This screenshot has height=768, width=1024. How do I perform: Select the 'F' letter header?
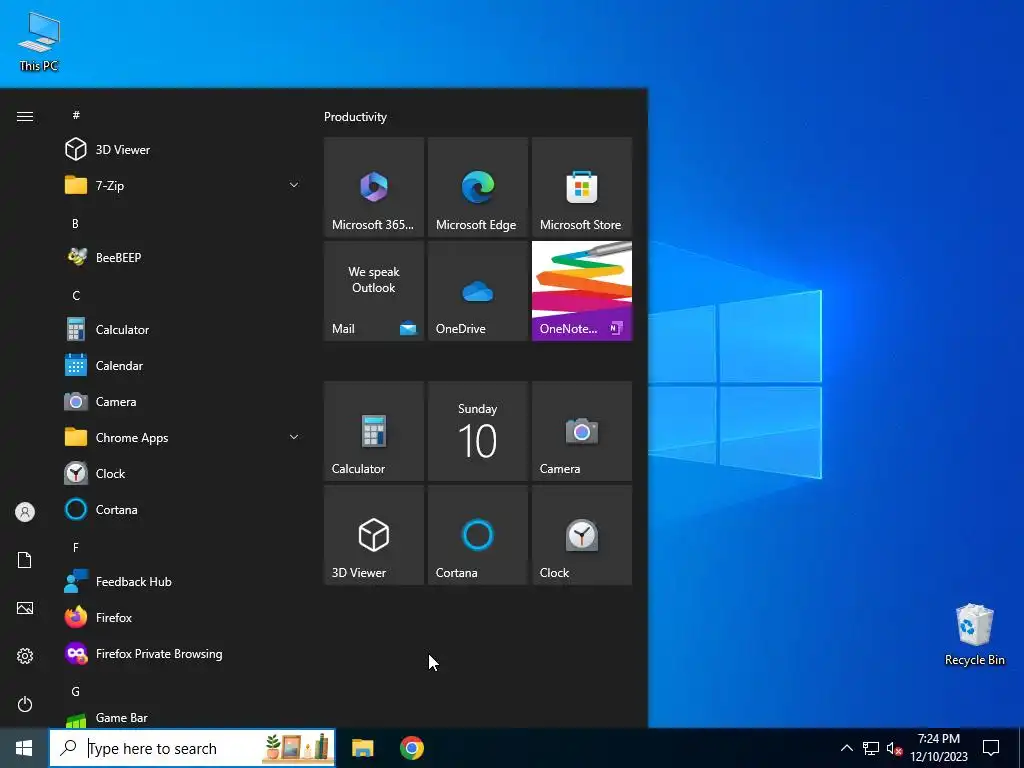pyautogui.click(x=76, y=547)
